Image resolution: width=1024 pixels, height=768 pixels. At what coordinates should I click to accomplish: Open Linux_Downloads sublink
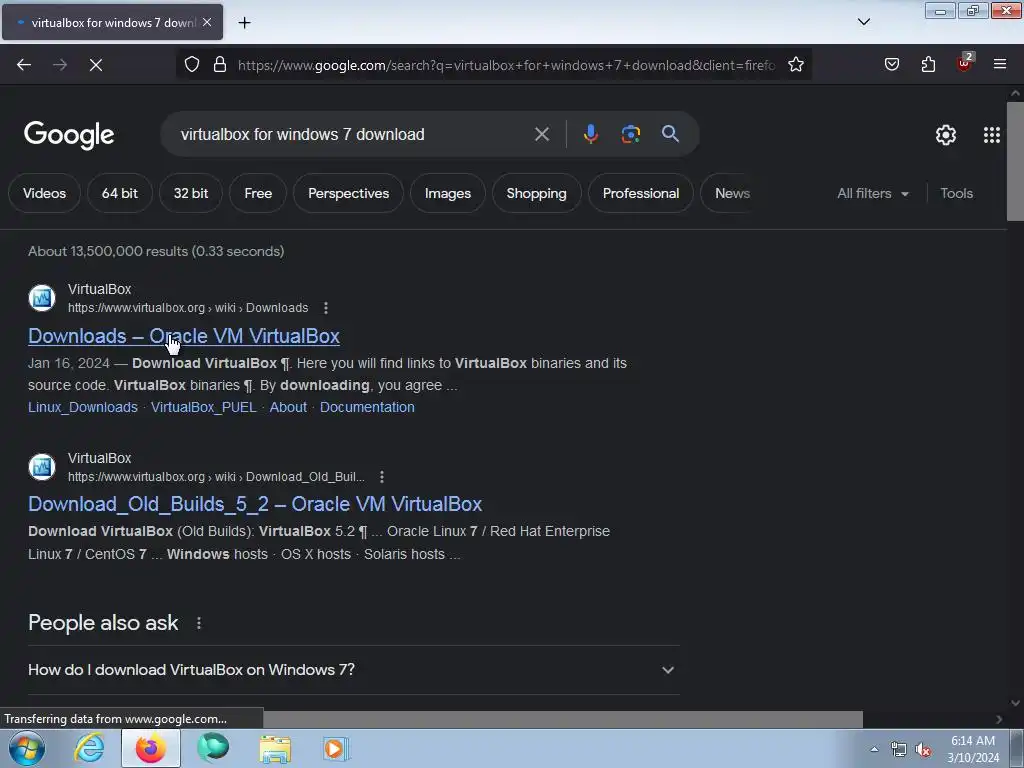83,407
